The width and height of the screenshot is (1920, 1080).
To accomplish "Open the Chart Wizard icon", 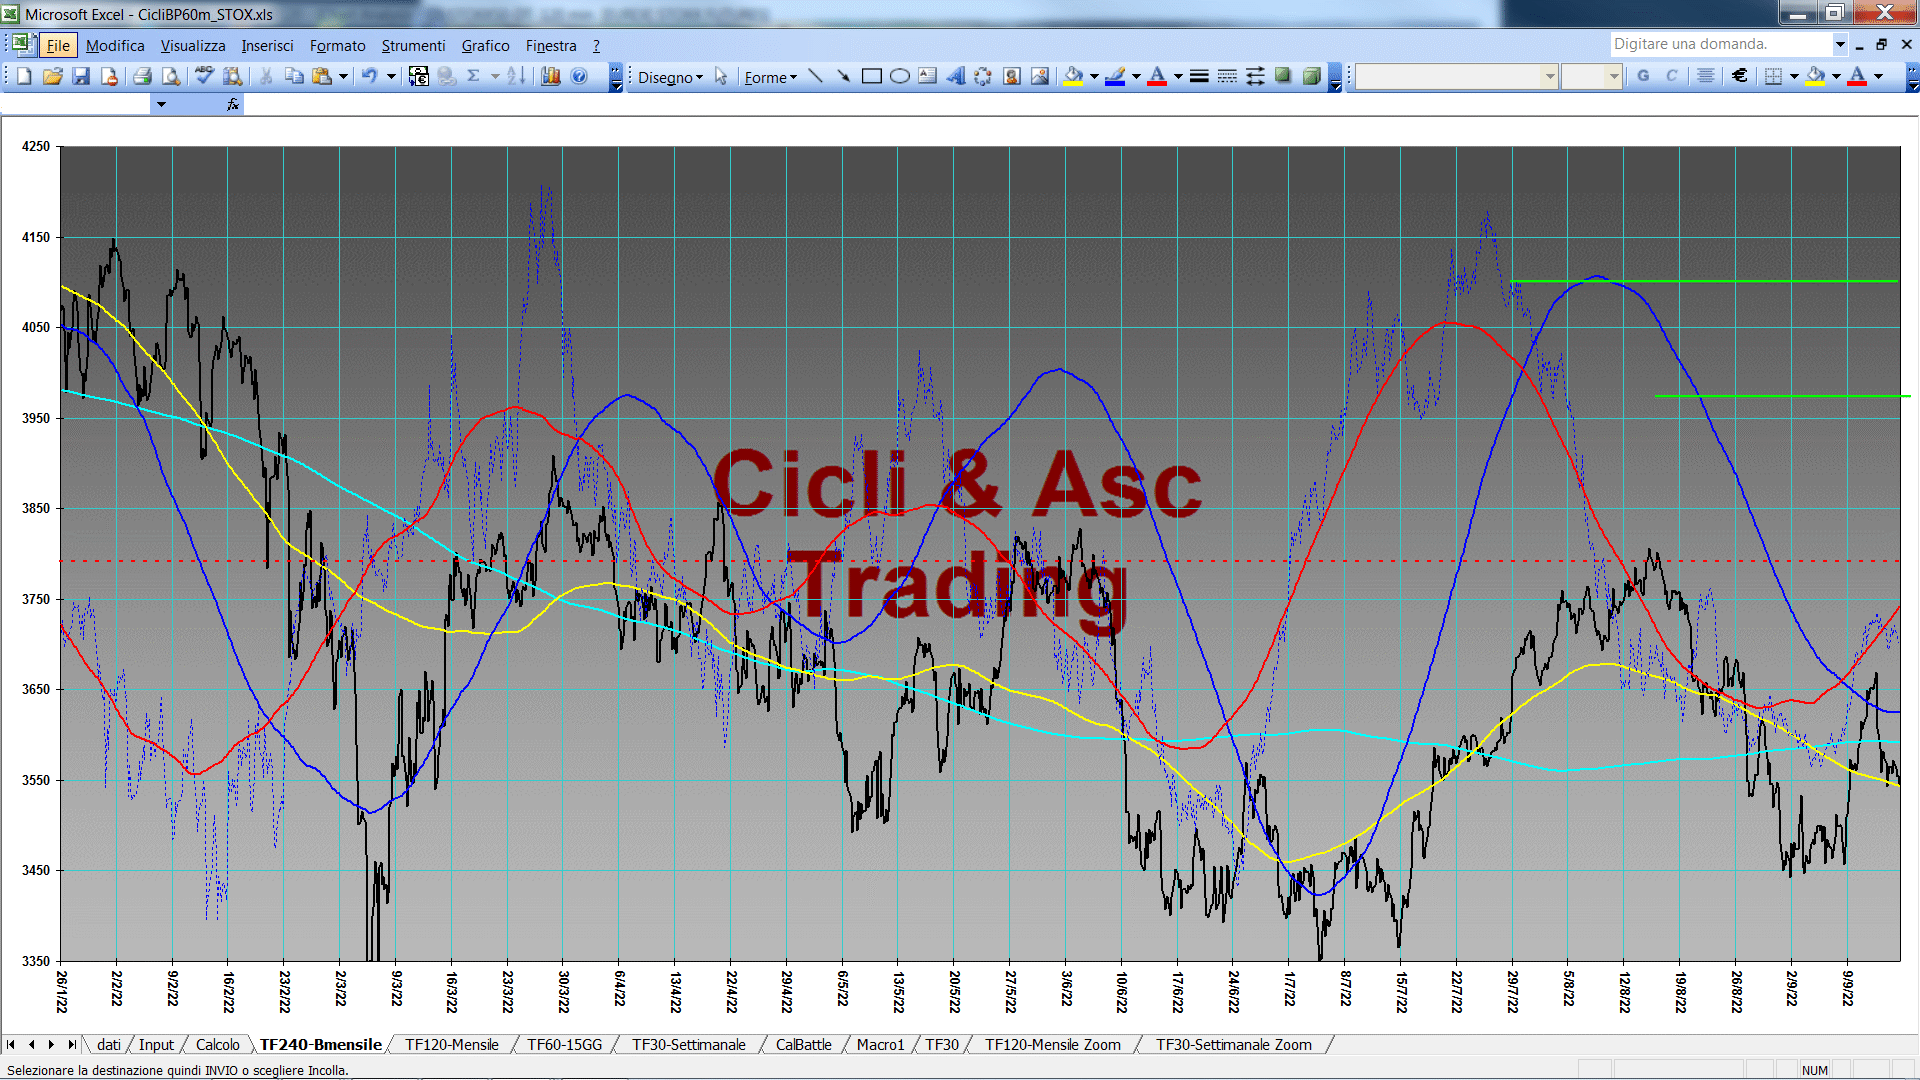I will point(551,76).
